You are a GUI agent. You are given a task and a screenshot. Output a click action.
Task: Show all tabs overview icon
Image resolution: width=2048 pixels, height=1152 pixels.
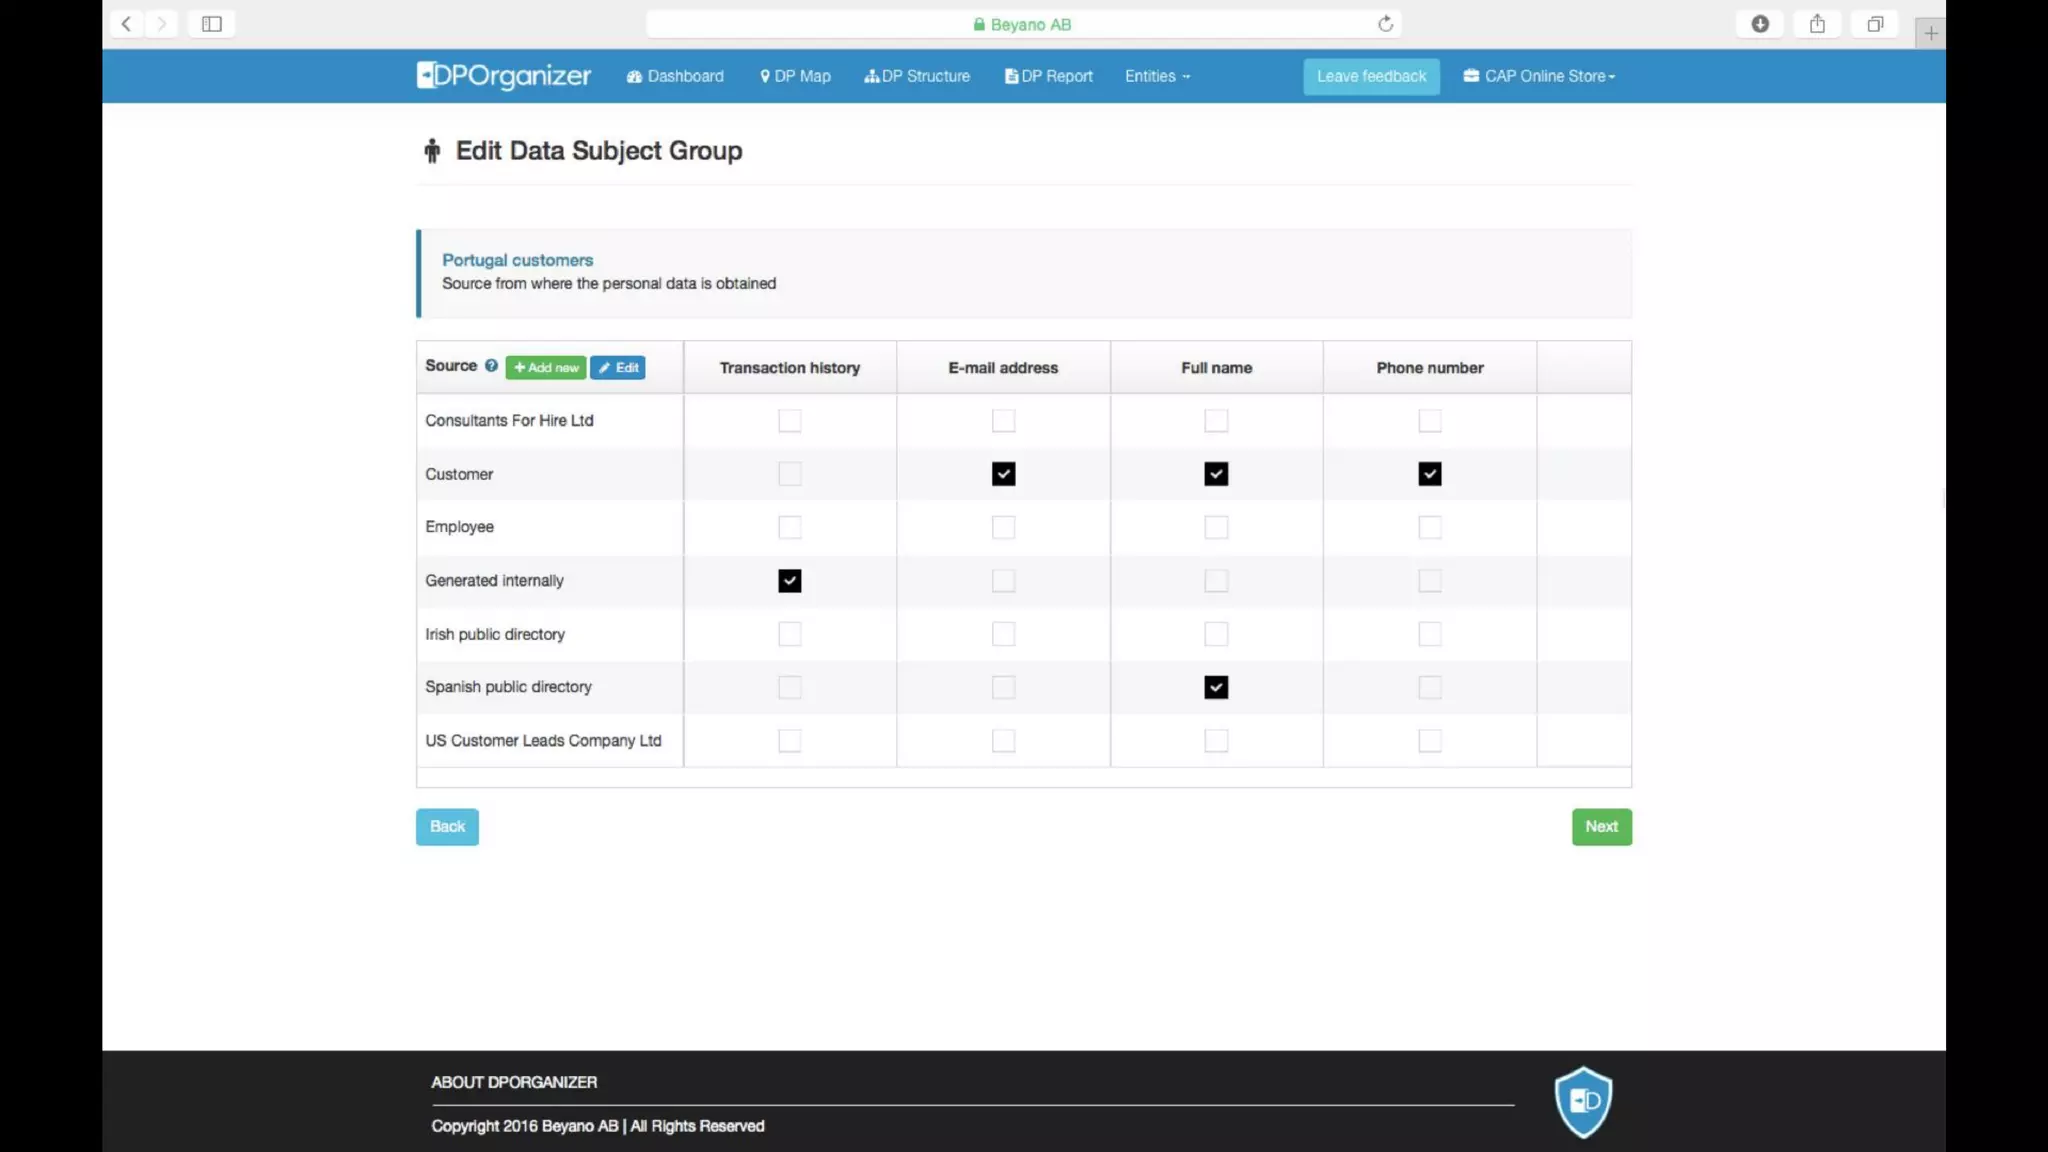click(1875, 24)
